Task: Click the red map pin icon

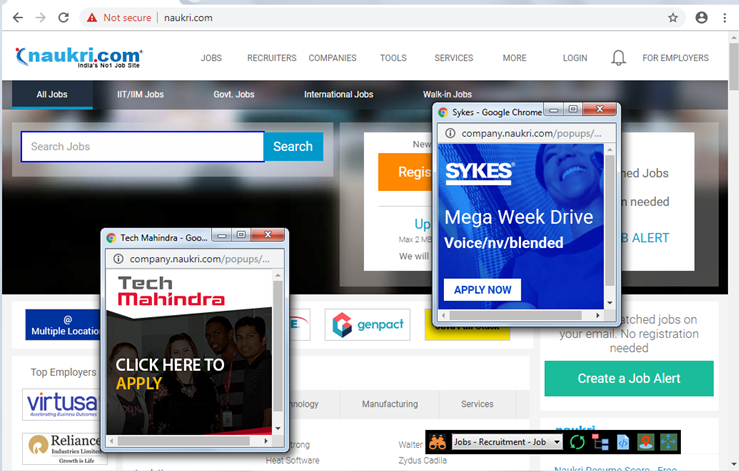Action: (x=645, y=442)
